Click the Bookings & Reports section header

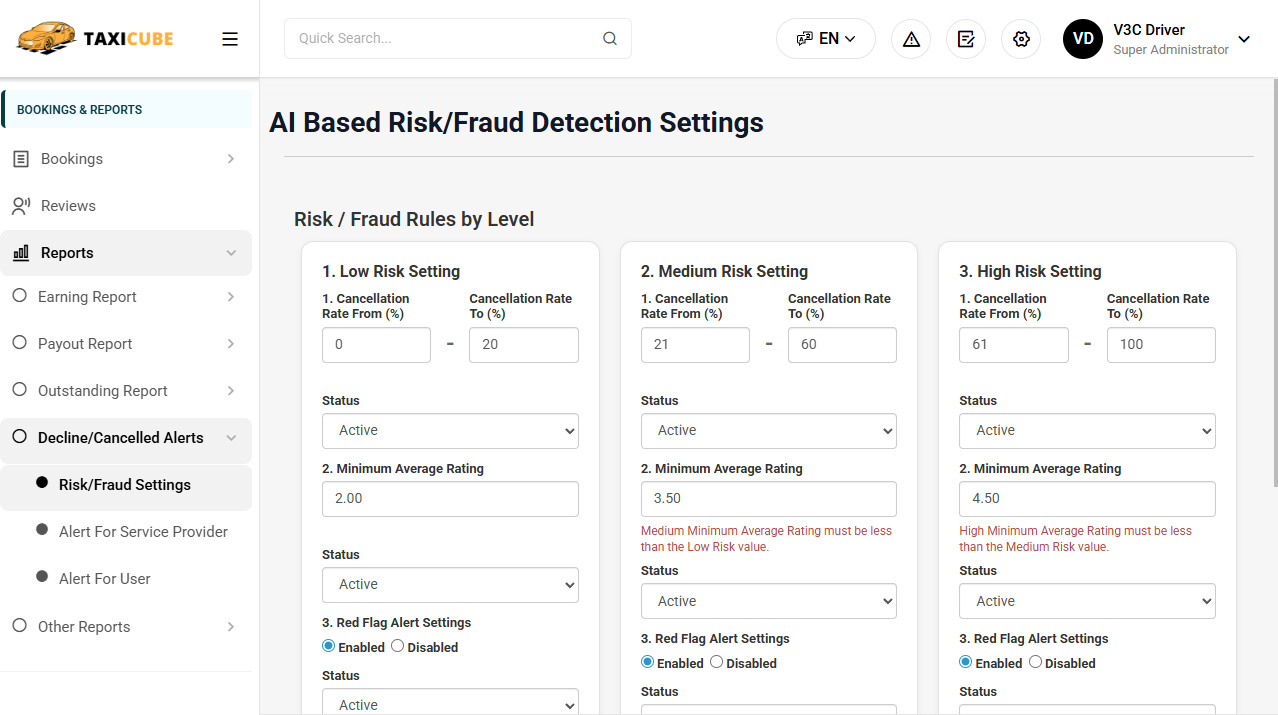(x=127, y=110)
